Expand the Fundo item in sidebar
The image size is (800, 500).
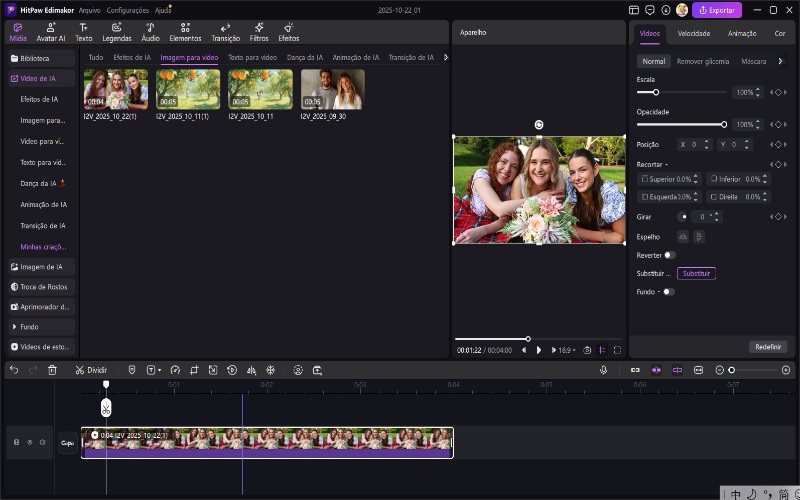tap(30, 327)
